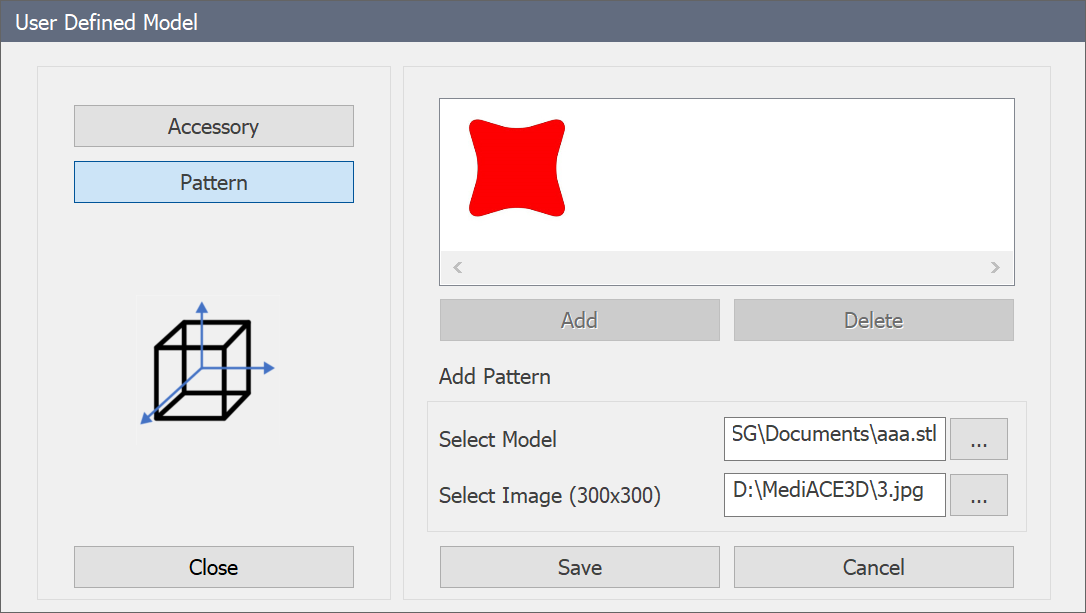Close the User Defined Model dialog
The image size is (1086, 613).
click(x=213, y=567)
